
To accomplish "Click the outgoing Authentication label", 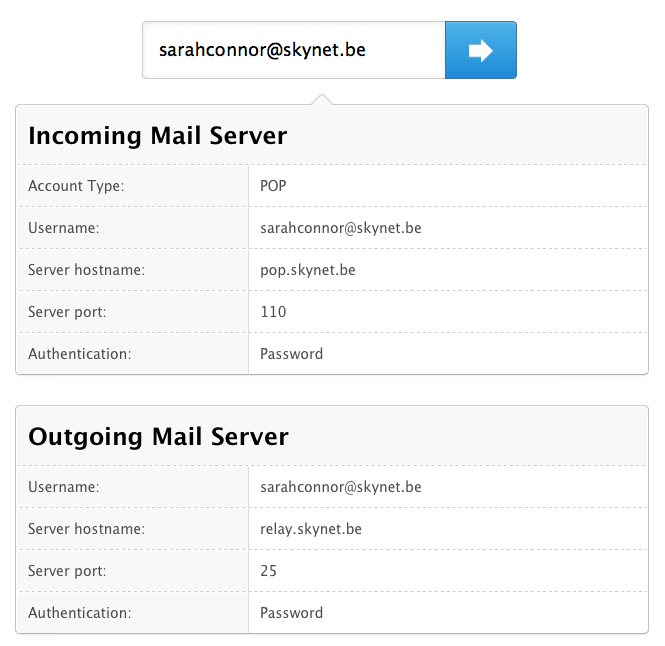I will [x=80, y=612].
